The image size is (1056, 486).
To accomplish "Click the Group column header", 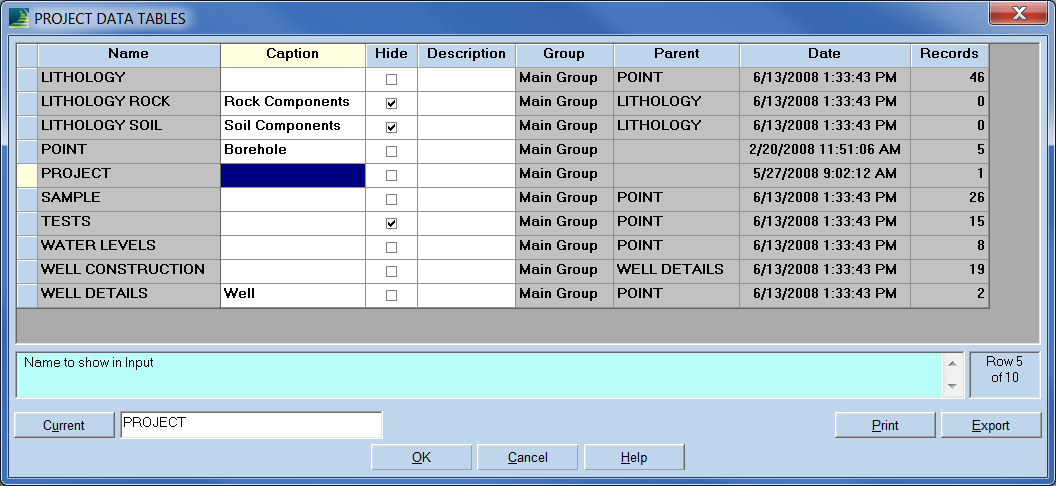I will [564, 55].
